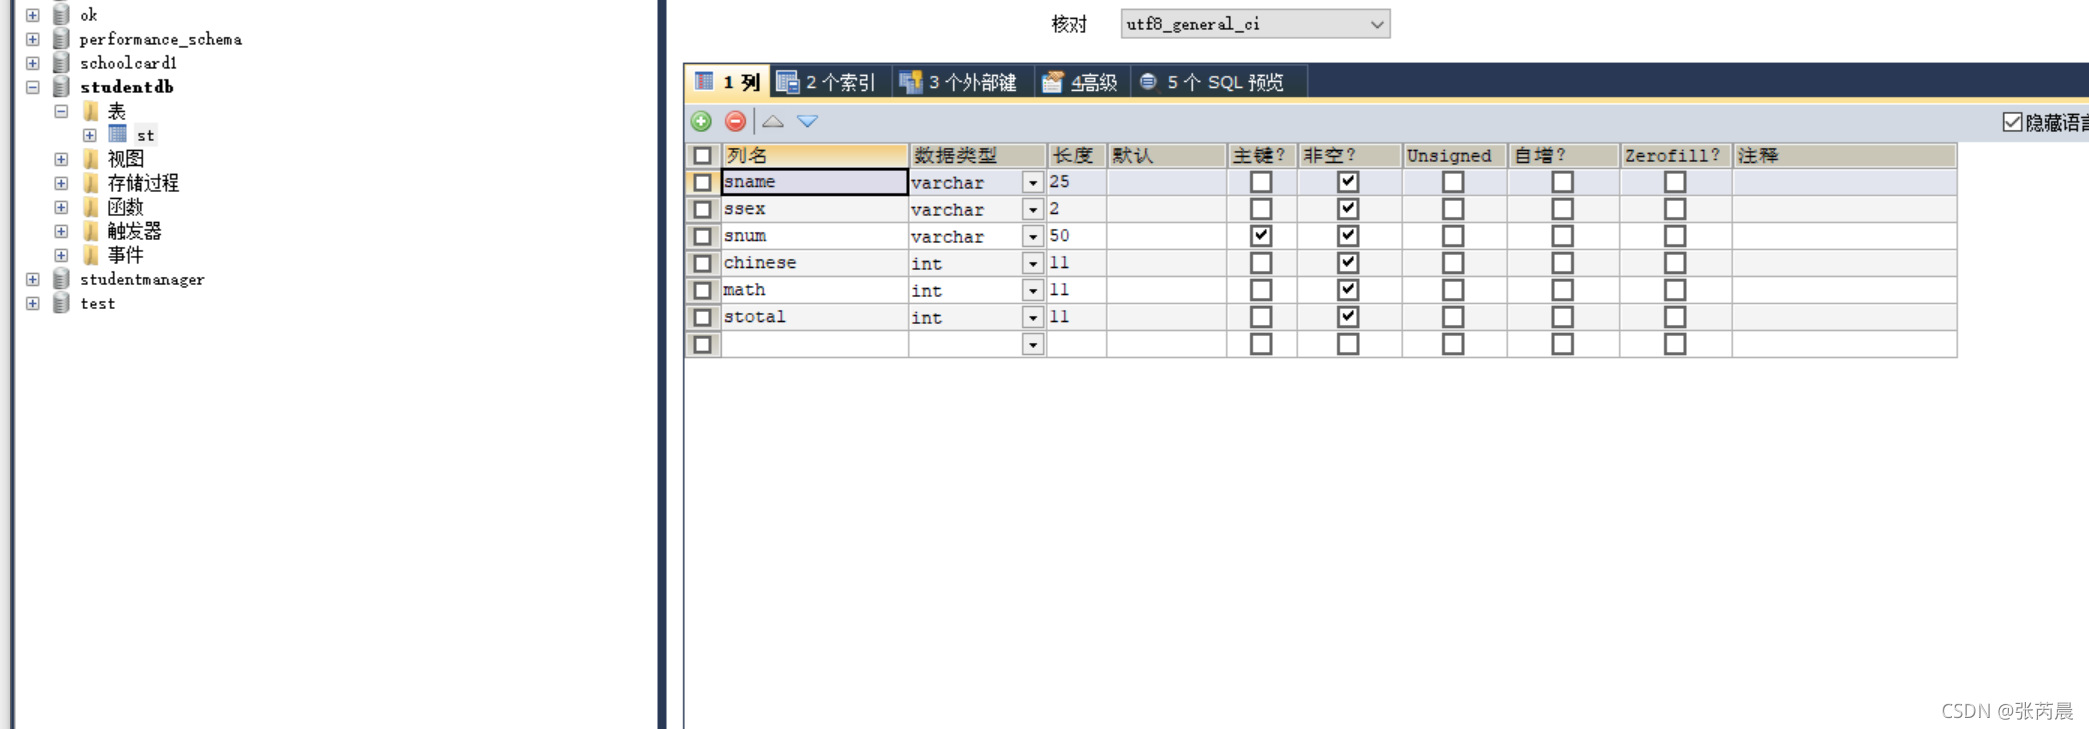The width and height of the screenshot is (2089, 729).
Task: Click the st table icon
Action: 117,134
